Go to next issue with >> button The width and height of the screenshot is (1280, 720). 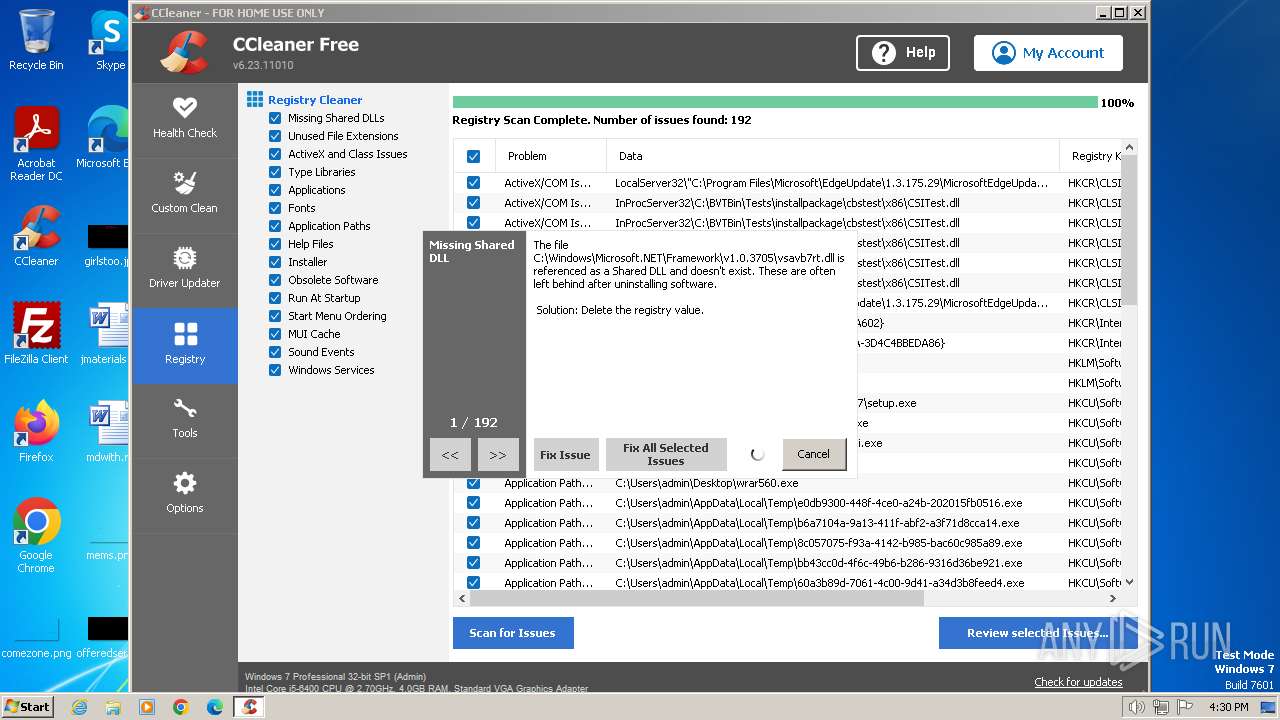tap(498, 455)
